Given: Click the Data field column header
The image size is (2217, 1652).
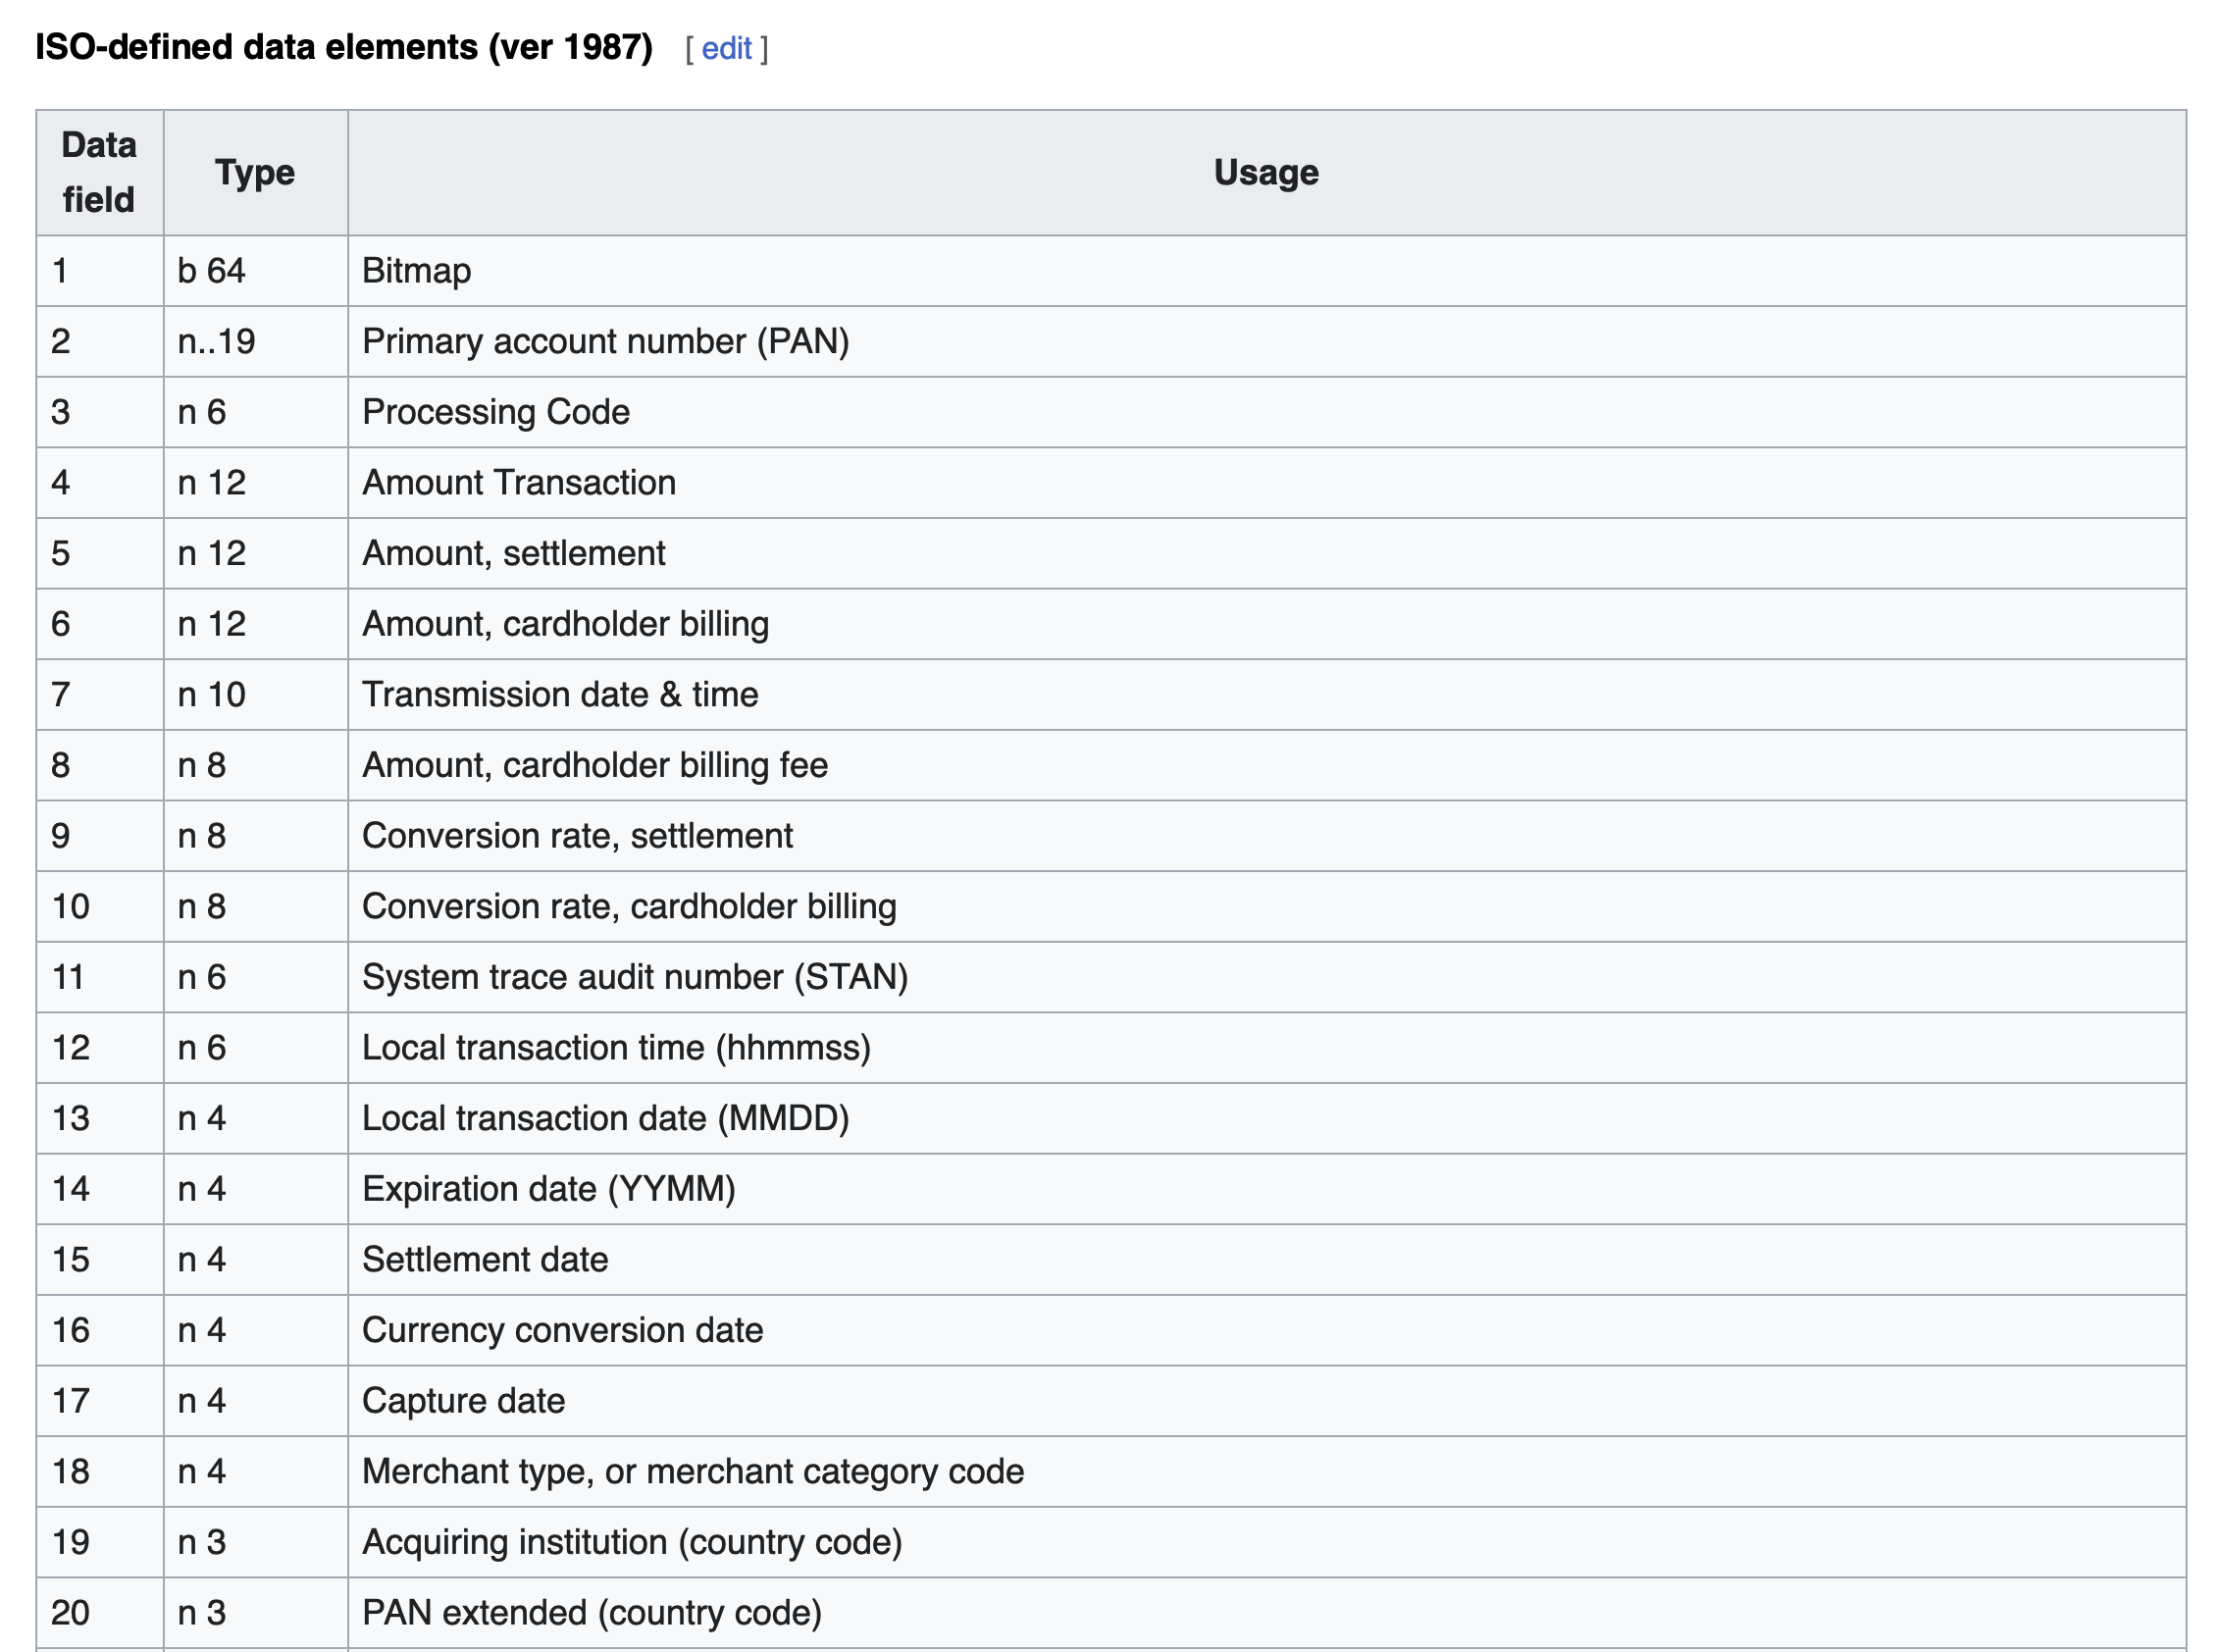Looking at the screenshot, I should point(99,172).
